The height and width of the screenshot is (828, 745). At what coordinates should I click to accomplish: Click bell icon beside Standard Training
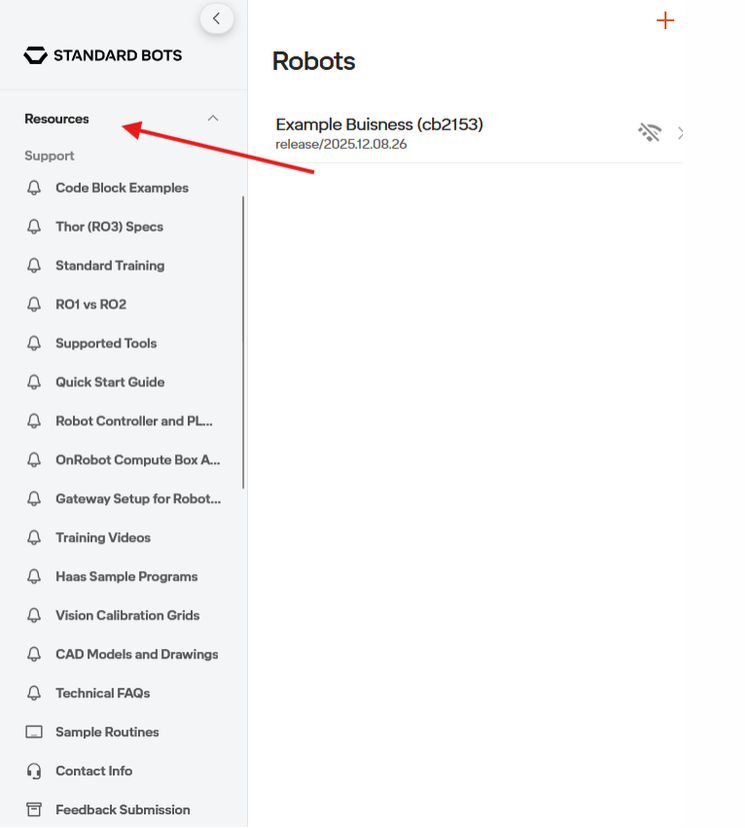tap(34, 266)
